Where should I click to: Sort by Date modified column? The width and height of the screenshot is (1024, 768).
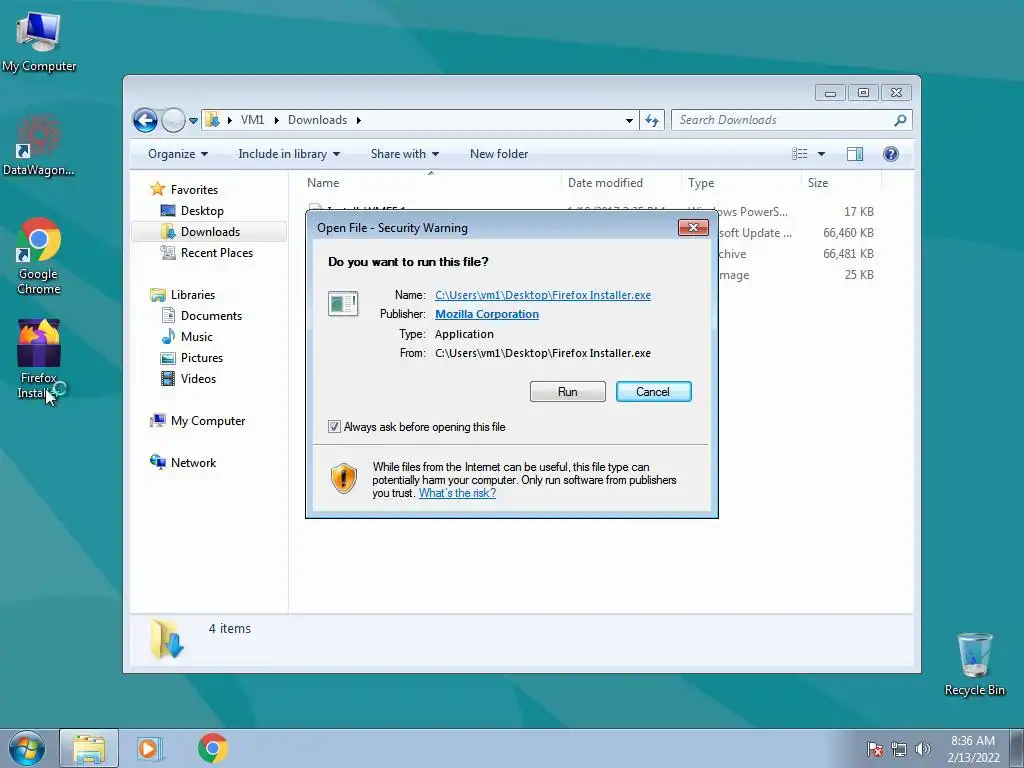[x=620, y=183]
